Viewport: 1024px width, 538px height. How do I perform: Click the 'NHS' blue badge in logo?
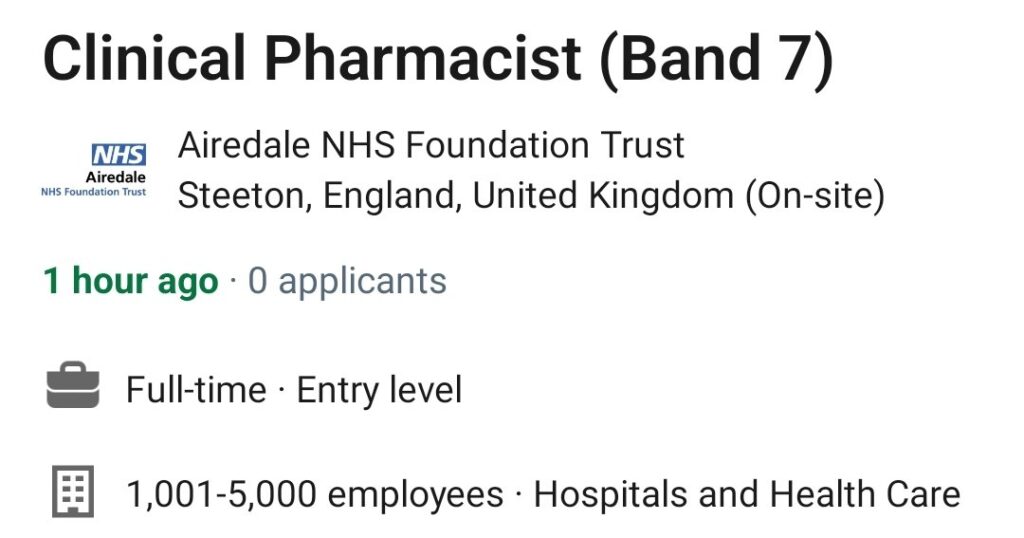tap(119, 155)
